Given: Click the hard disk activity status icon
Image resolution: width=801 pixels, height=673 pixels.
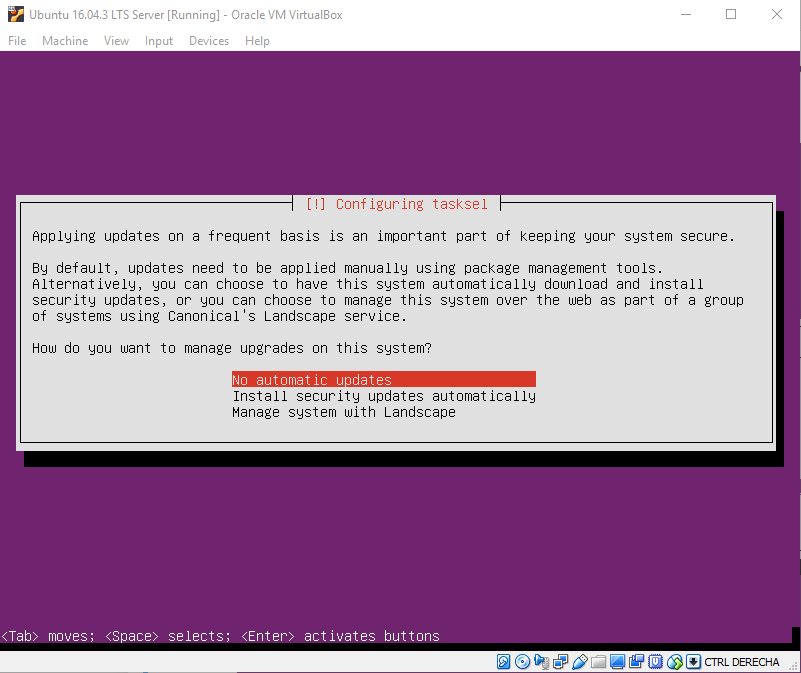Looking at the screenshot, I should [504, 662].
